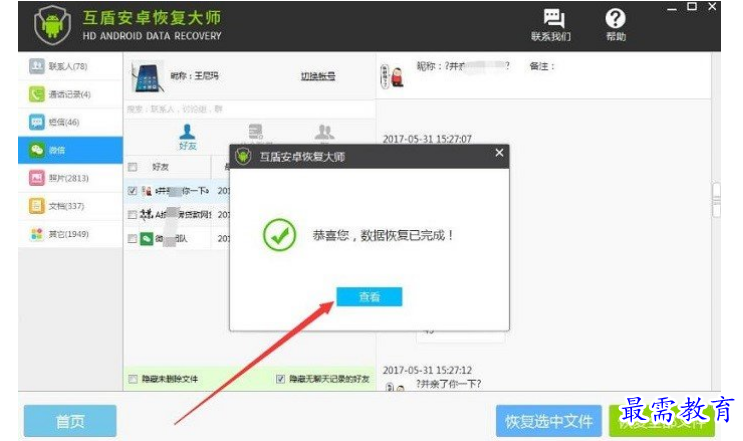Image resolution: width=743 pixels, height=441 pixels.
Task: Close the main application window
Action: 712,7
